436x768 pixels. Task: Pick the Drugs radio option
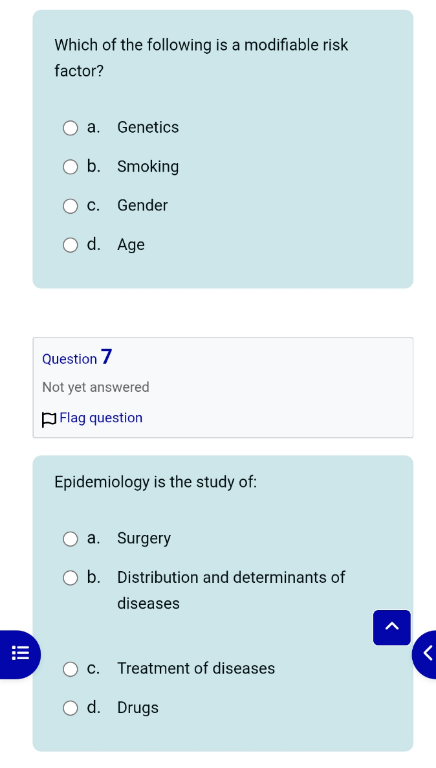[x=70, y=708]
